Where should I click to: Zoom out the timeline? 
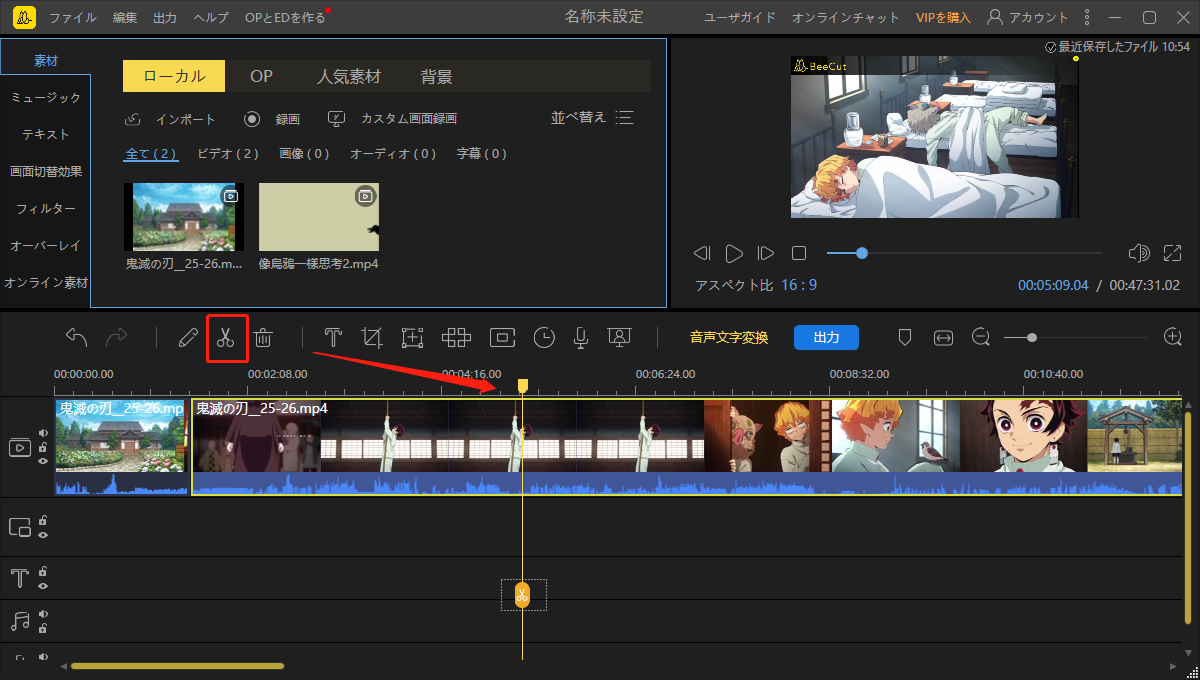981,338
